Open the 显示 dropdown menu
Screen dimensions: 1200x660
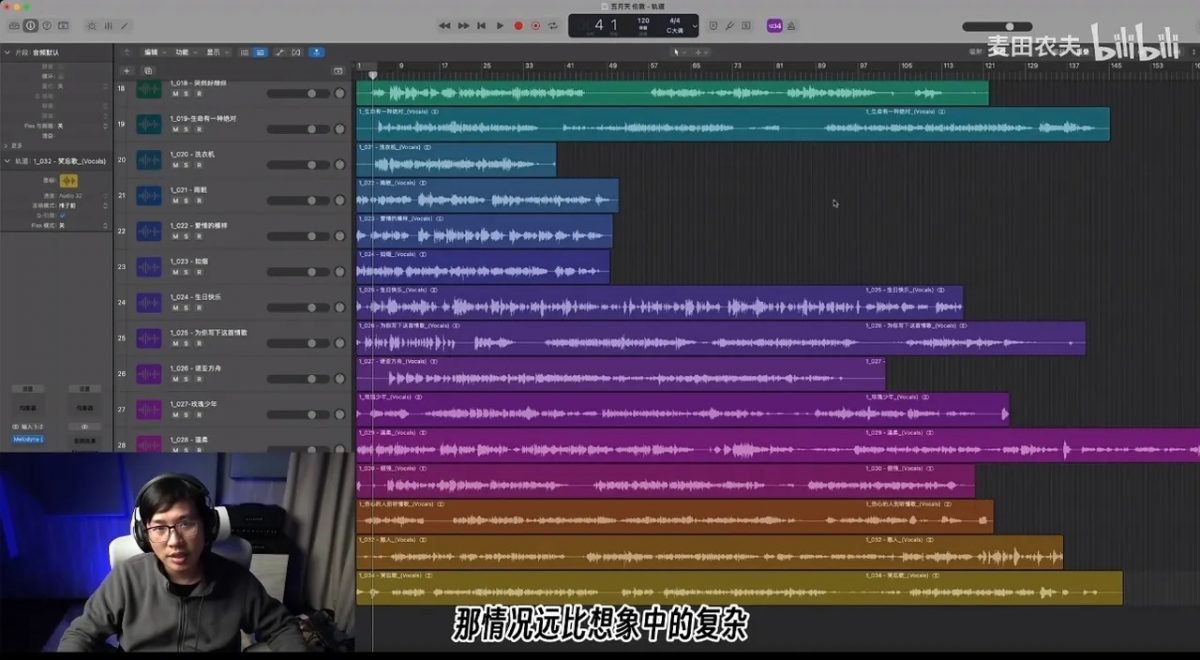[214, 51]
